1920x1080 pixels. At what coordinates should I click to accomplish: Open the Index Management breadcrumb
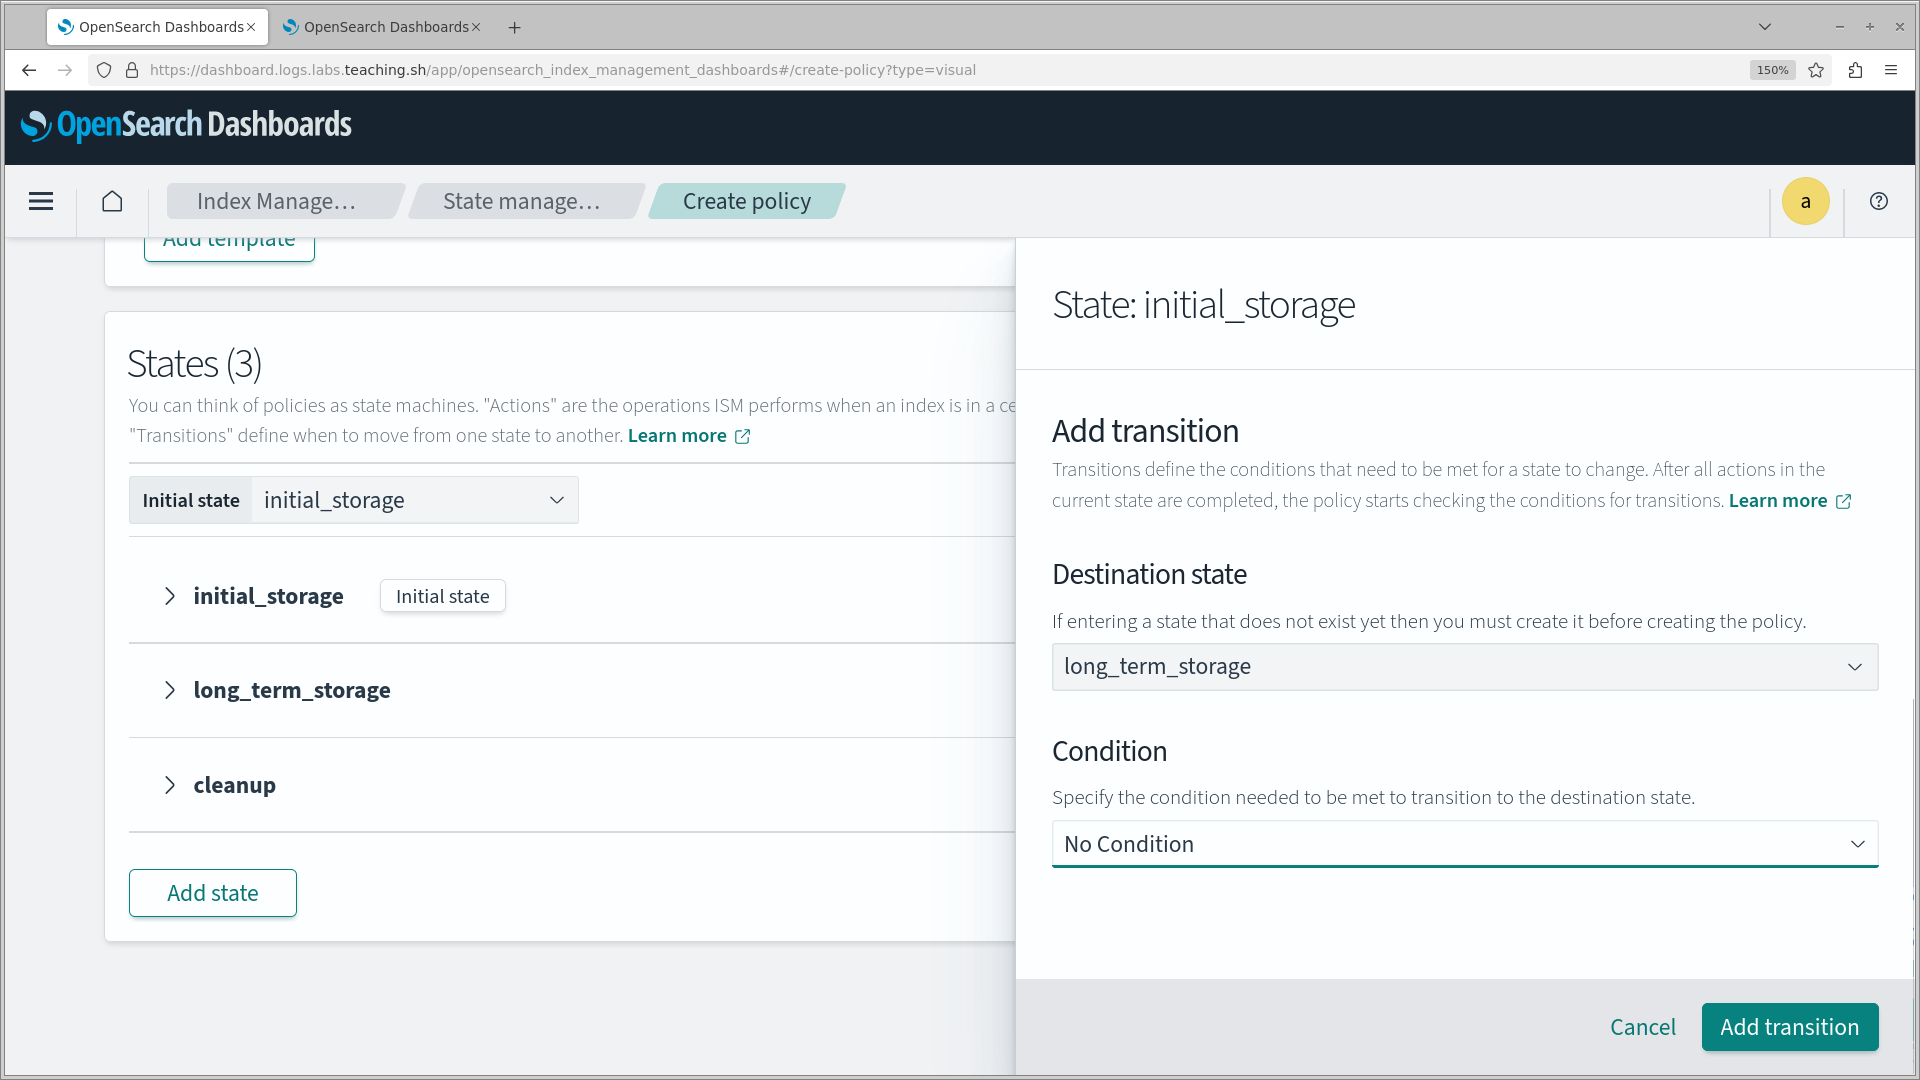click(x=277, y=201)
